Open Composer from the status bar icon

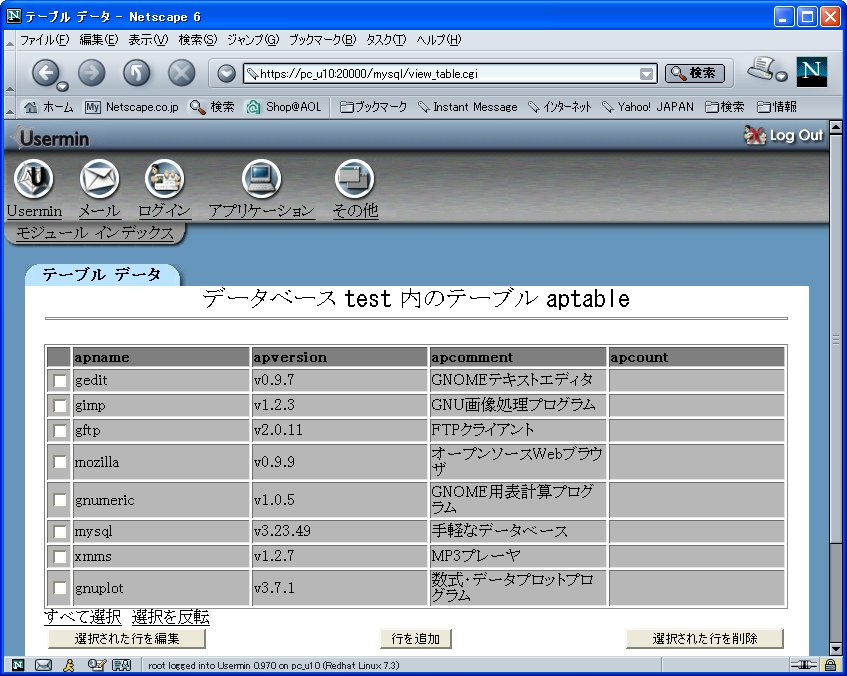point(96,665)
